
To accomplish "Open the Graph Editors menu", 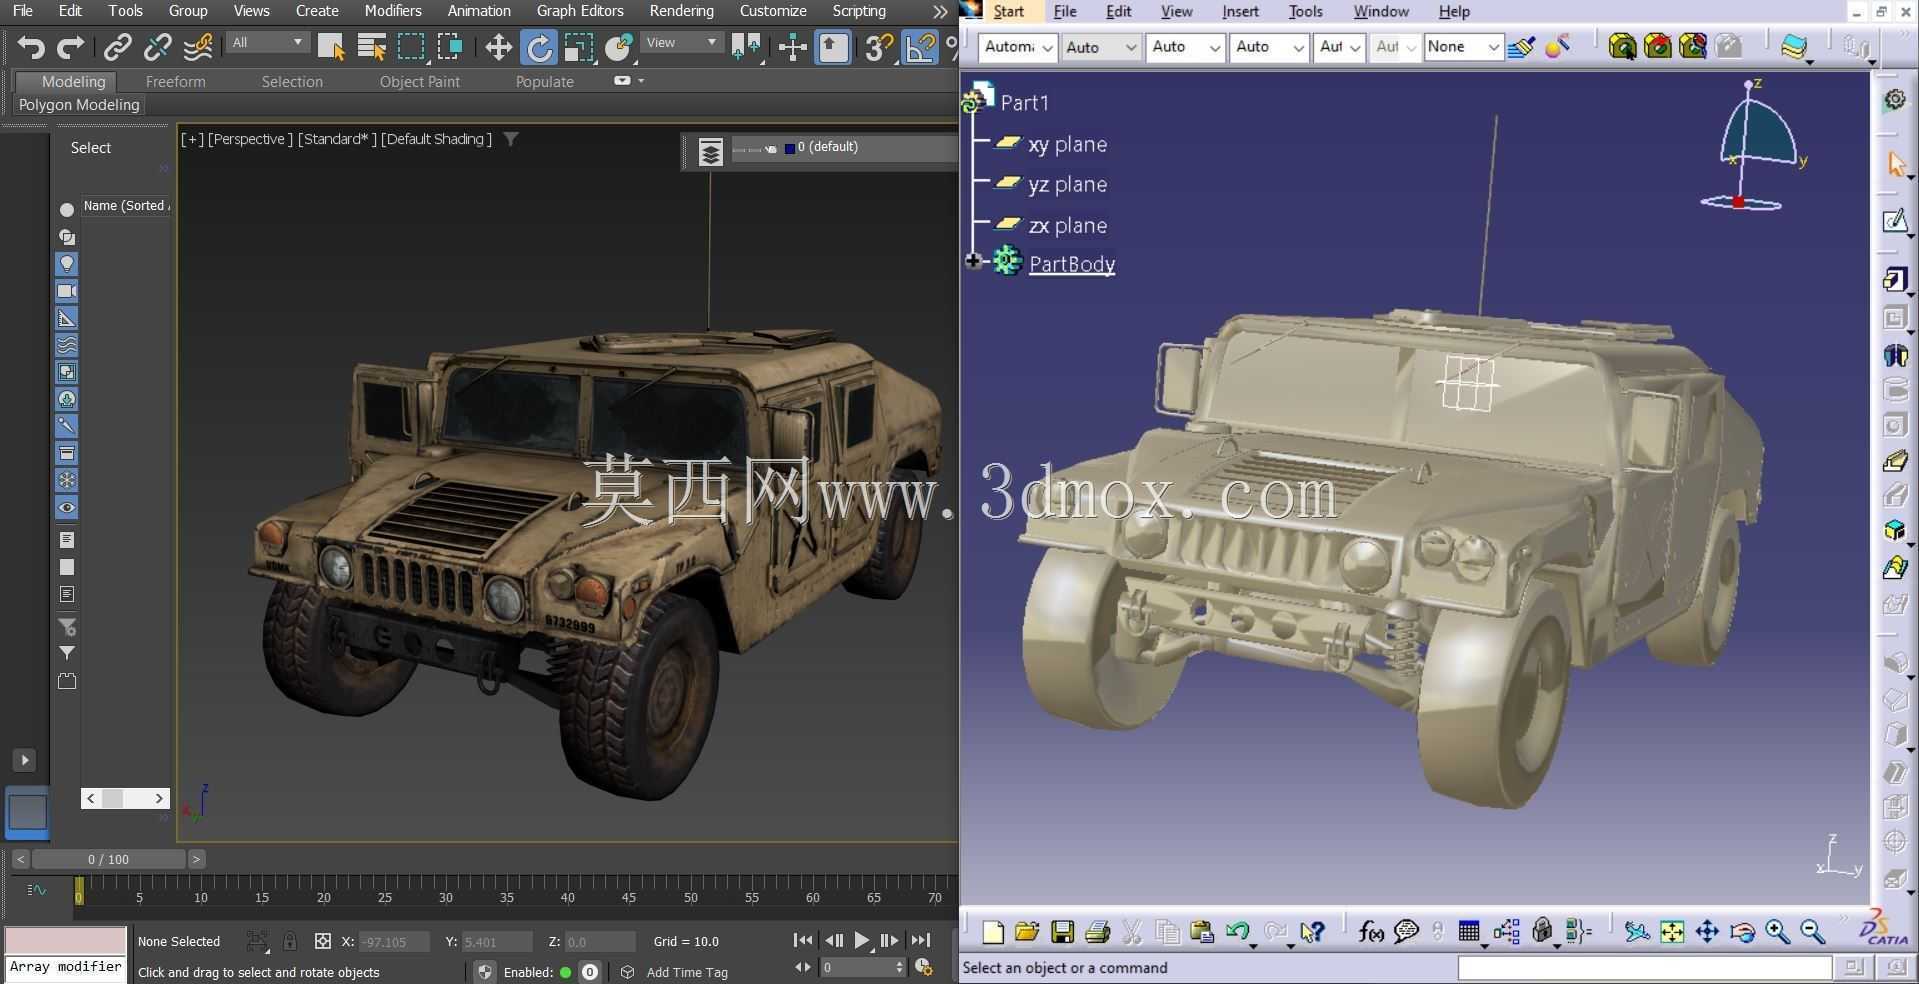I will [580, 11].
